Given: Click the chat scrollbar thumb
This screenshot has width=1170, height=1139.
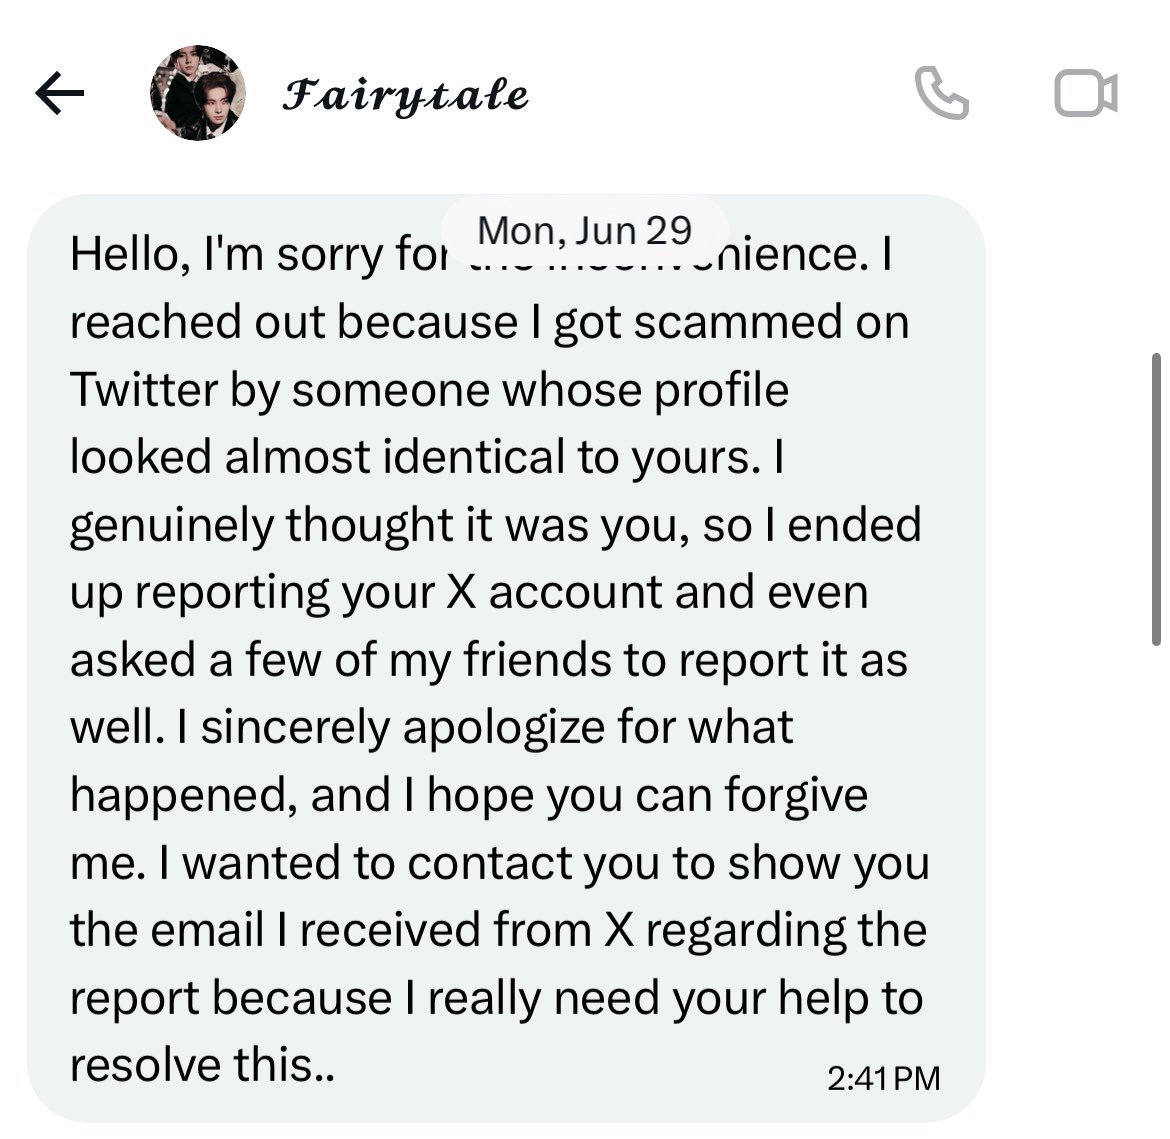Looking at the screenshot, I should tap(1156, 499).
